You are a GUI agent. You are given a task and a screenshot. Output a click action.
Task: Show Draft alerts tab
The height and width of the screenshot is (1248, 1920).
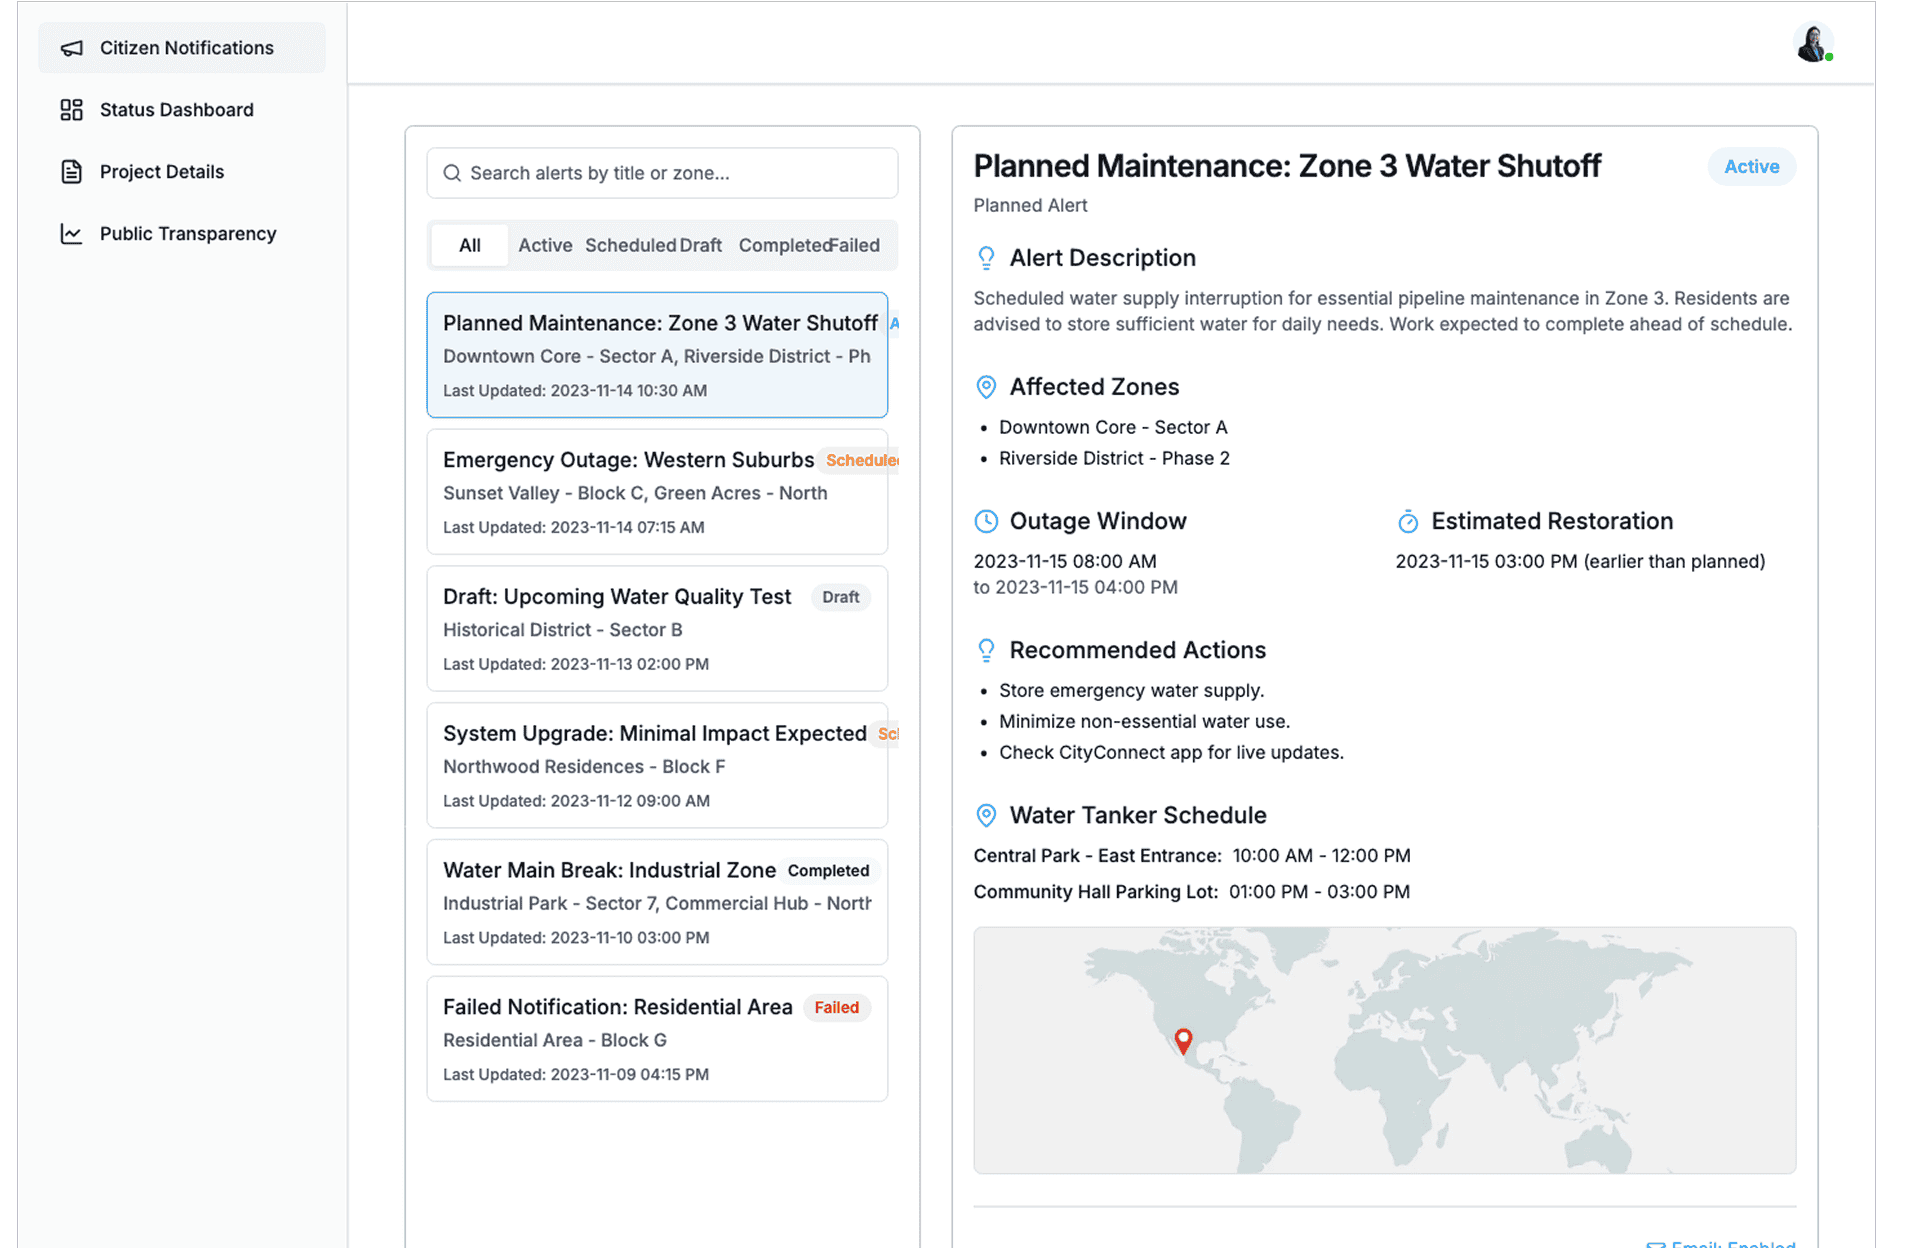point(701,245)
